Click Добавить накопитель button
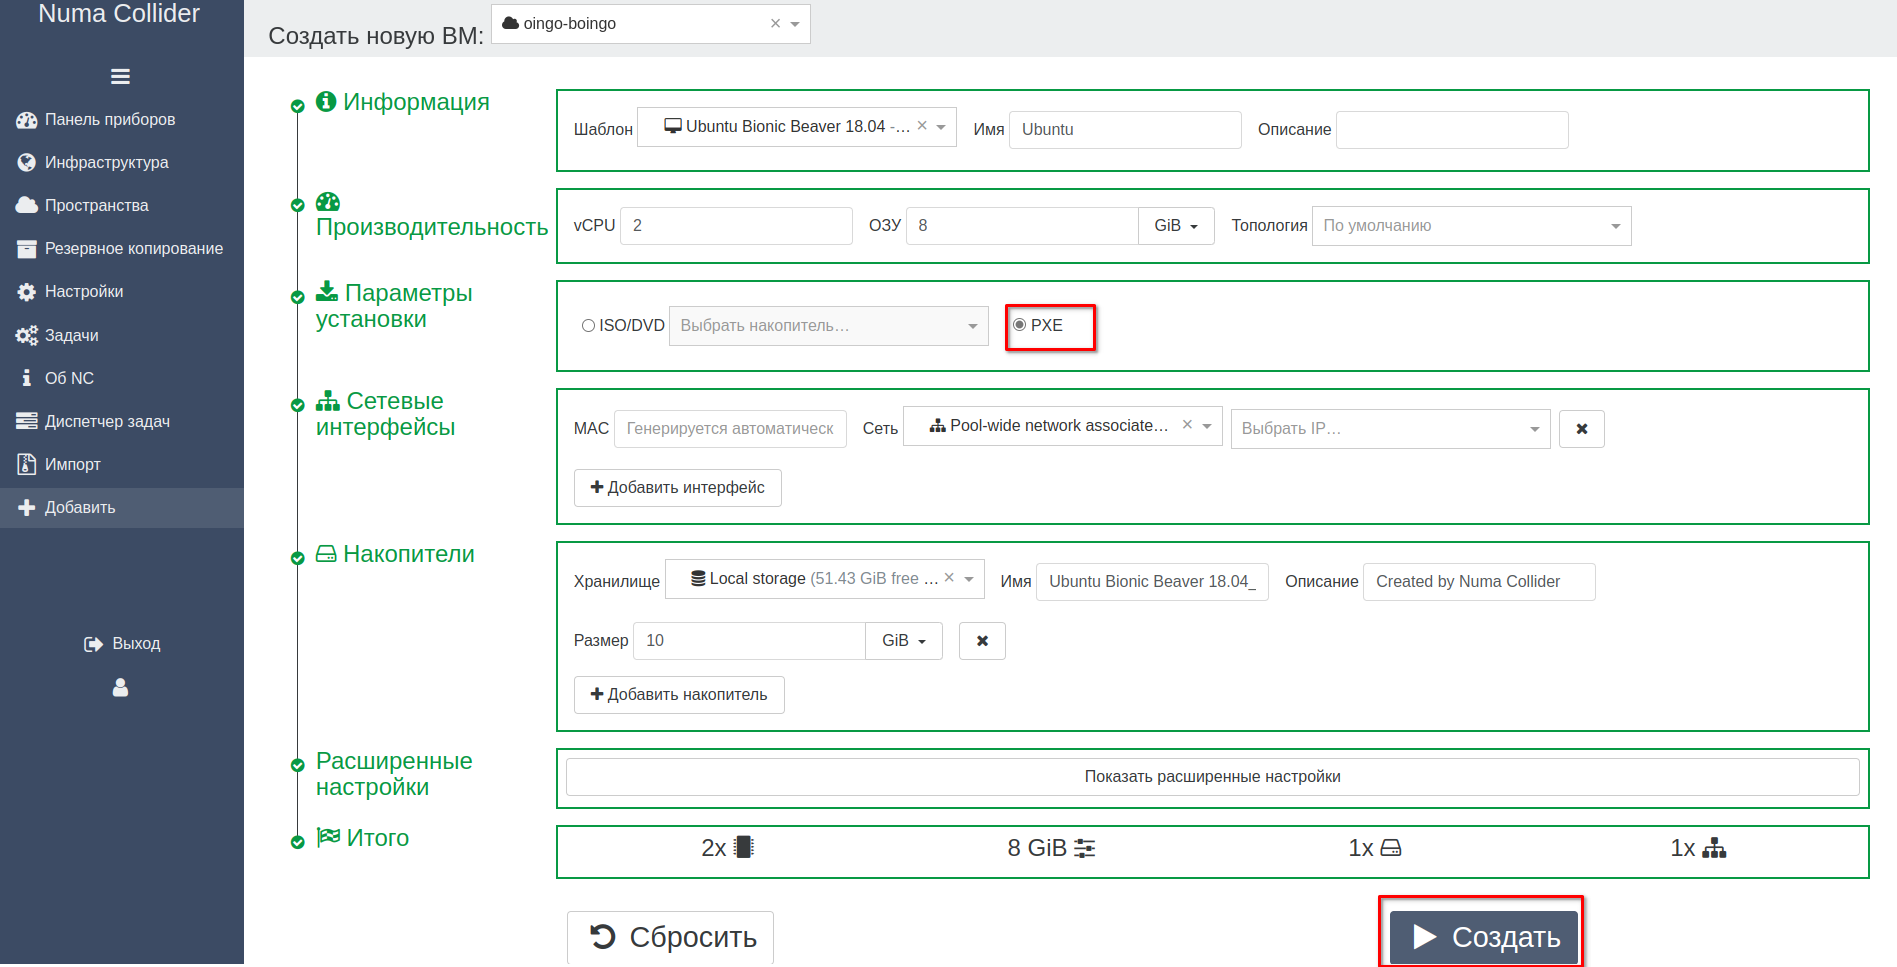The width and height of the screenshot is (1897, 967). coord(679,695)
